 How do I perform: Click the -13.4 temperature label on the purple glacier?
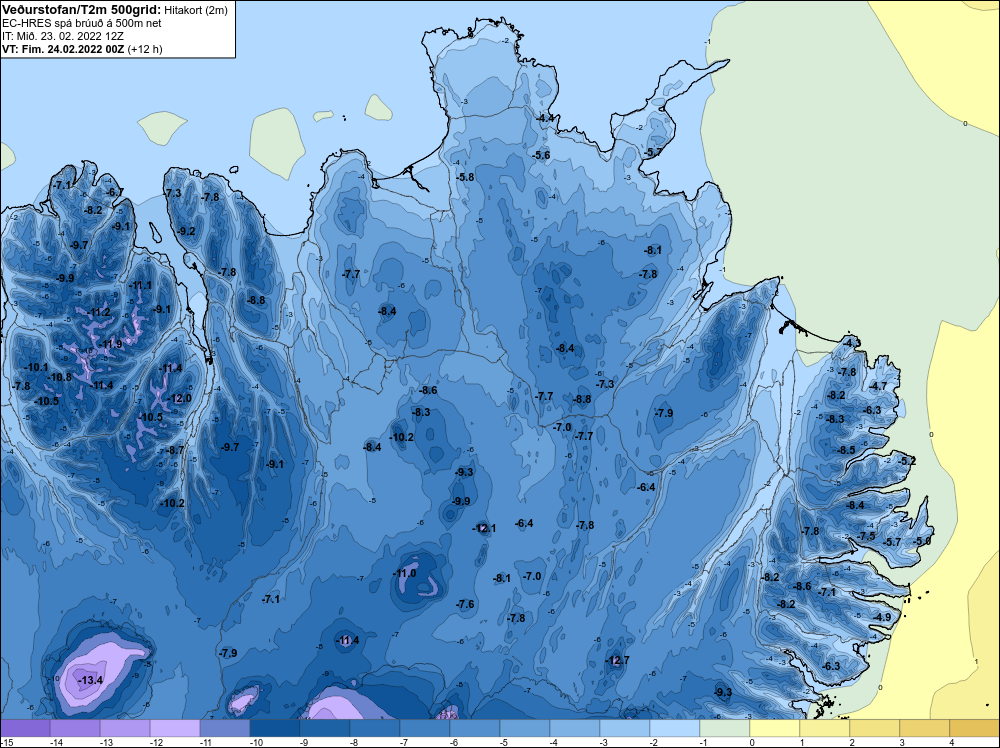91,680
